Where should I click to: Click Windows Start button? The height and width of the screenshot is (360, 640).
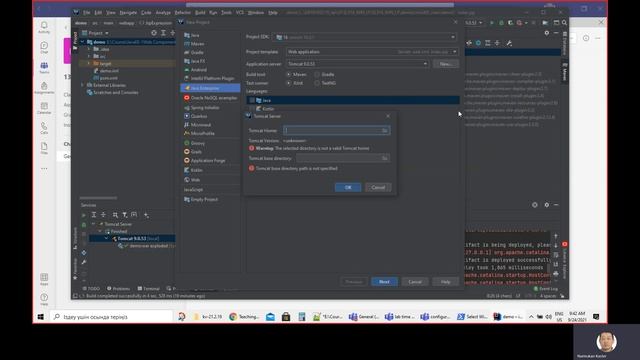click(x=41, y=317)
